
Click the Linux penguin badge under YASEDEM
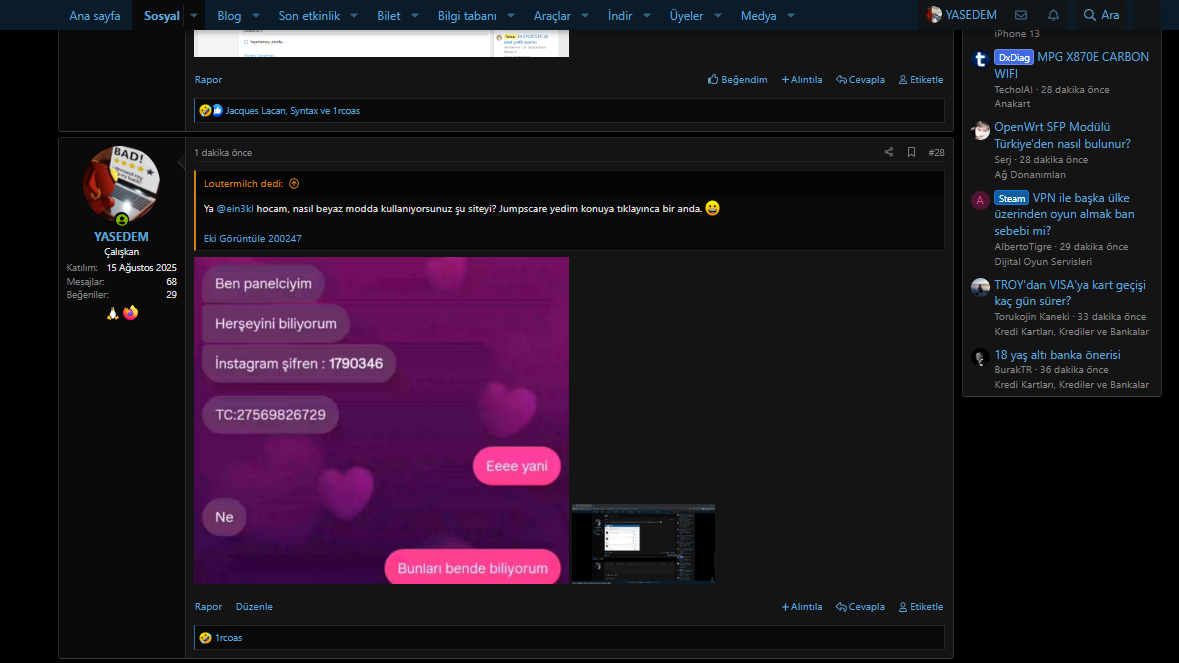113,313
